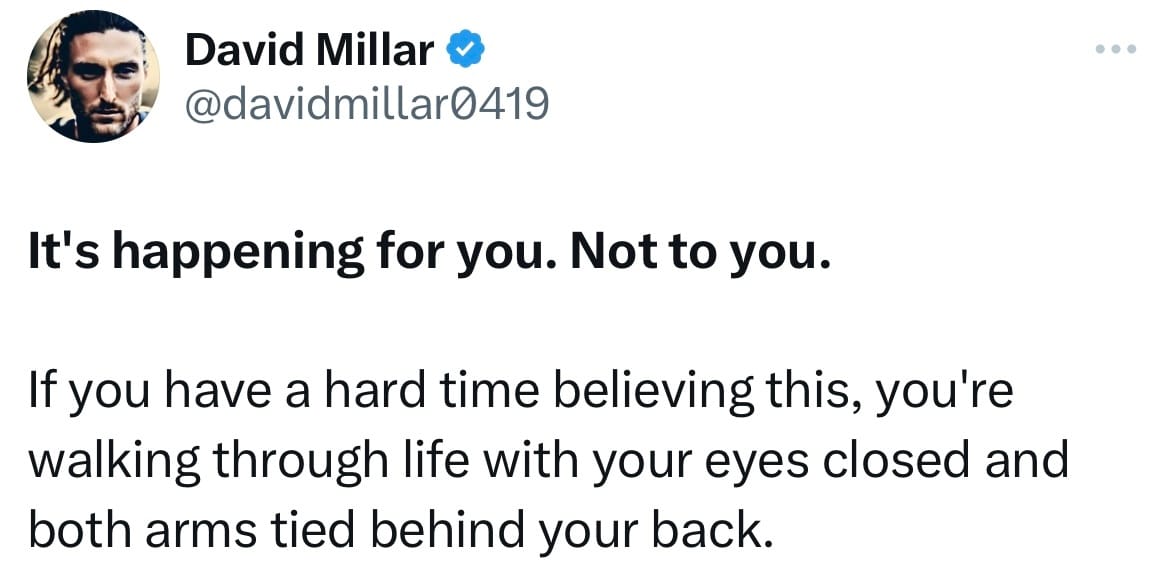Click the display name David Millar
Viewport: 1170px width, 566px height.
pos(310,51)
